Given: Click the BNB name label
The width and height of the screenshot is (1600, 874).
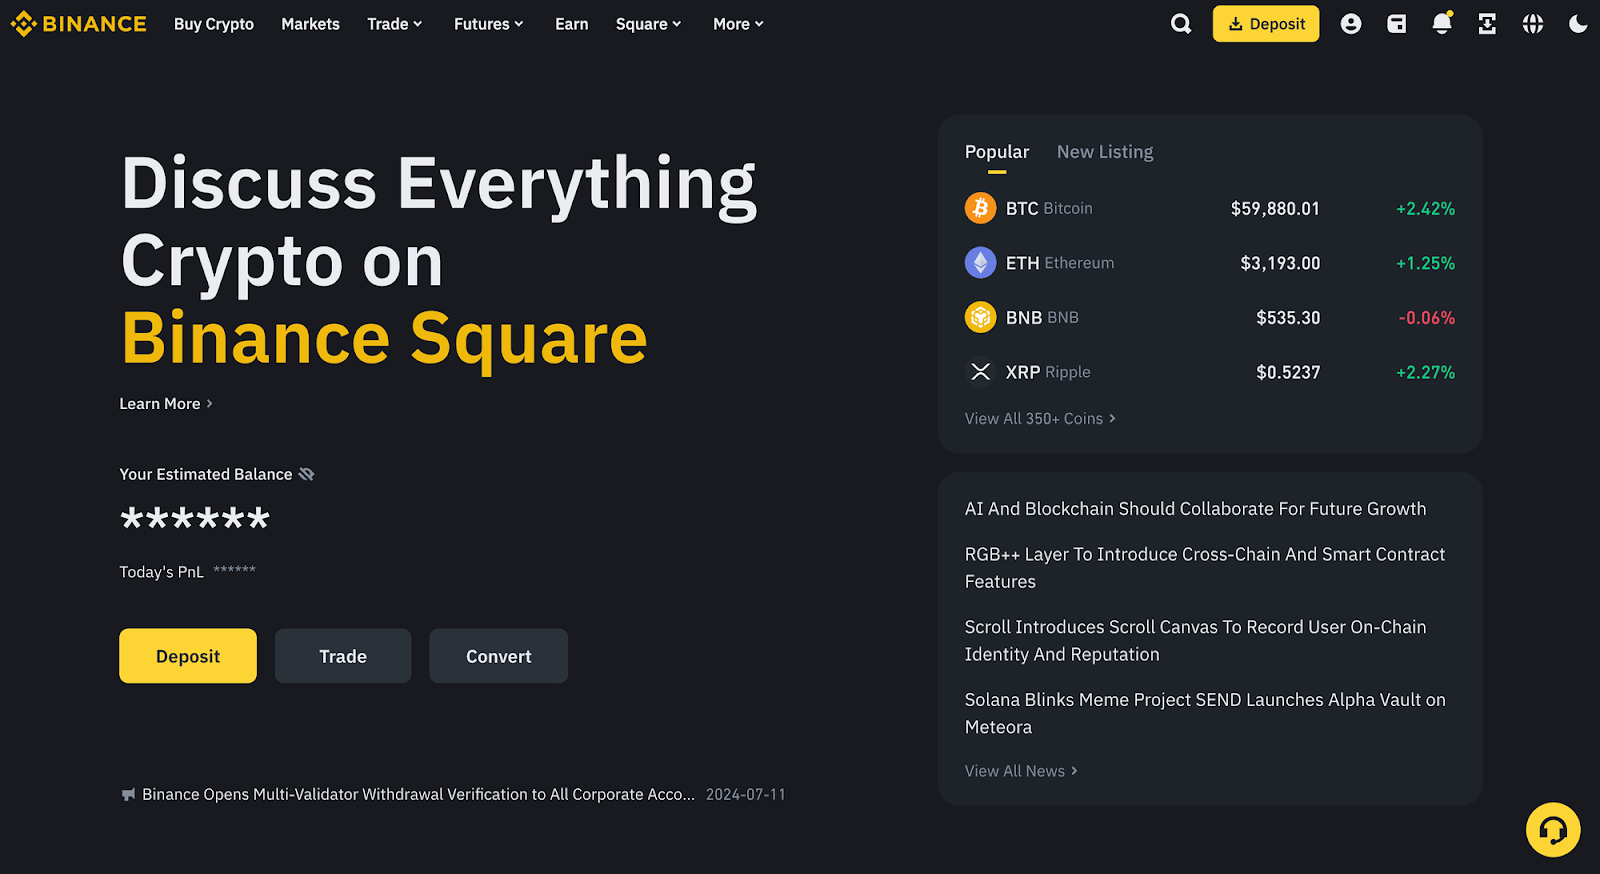Looking at the screenshot, I should pos(1042,317).
